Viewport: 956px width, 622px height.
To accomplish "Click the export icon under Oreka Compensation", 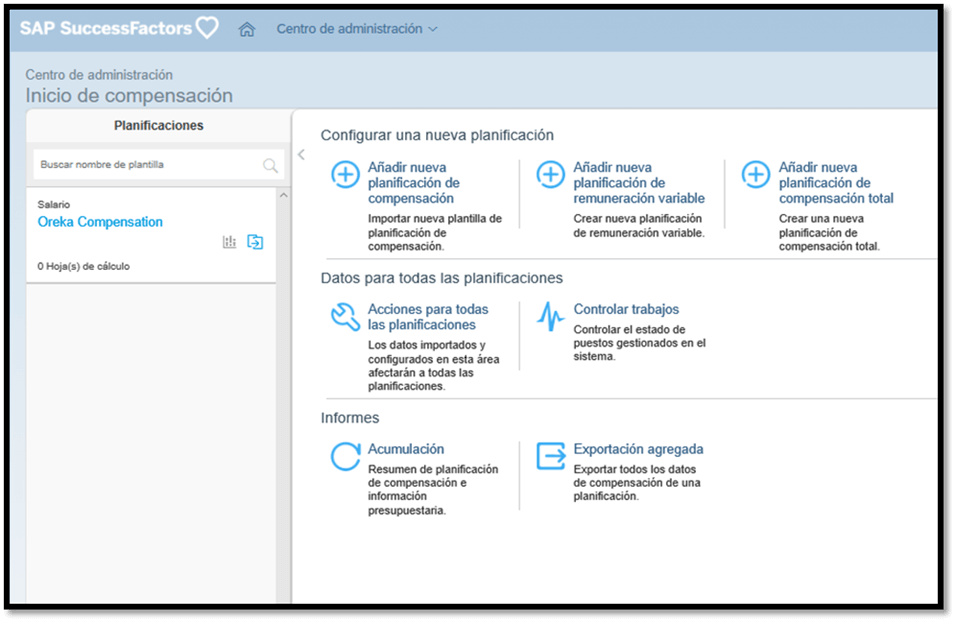I will pos(255,242).
